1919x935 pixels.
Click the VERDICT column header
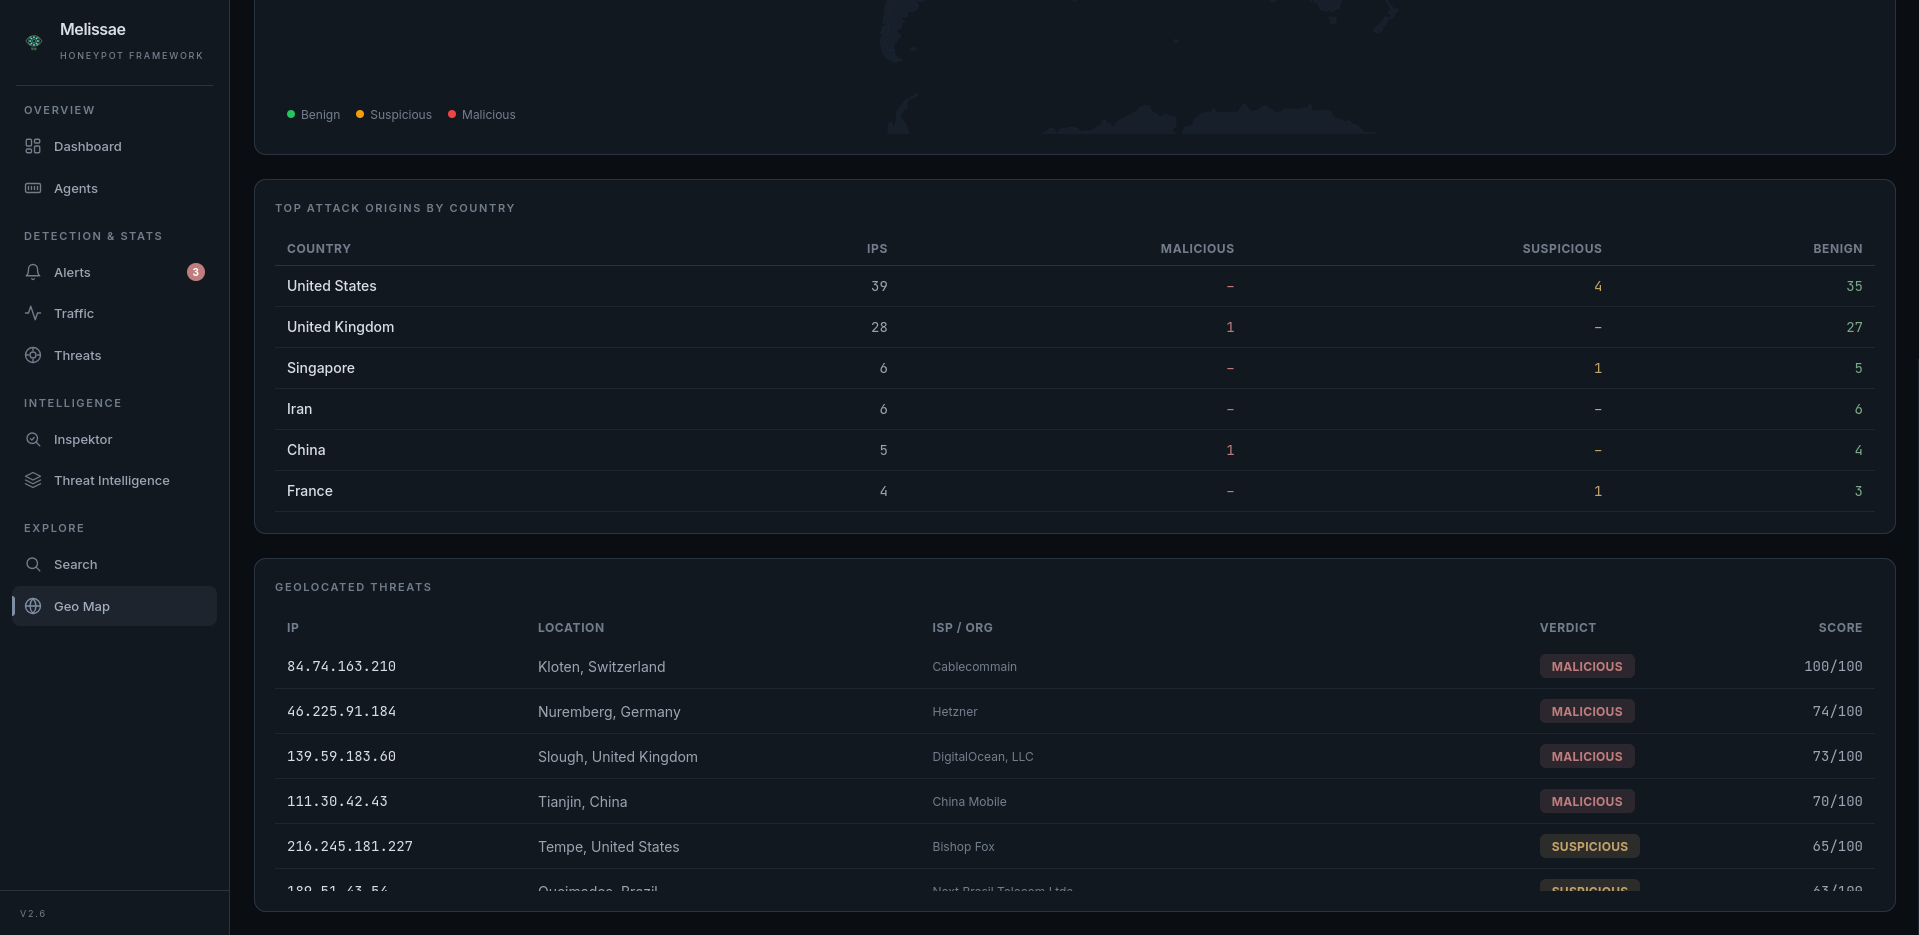coord(1567,627)
